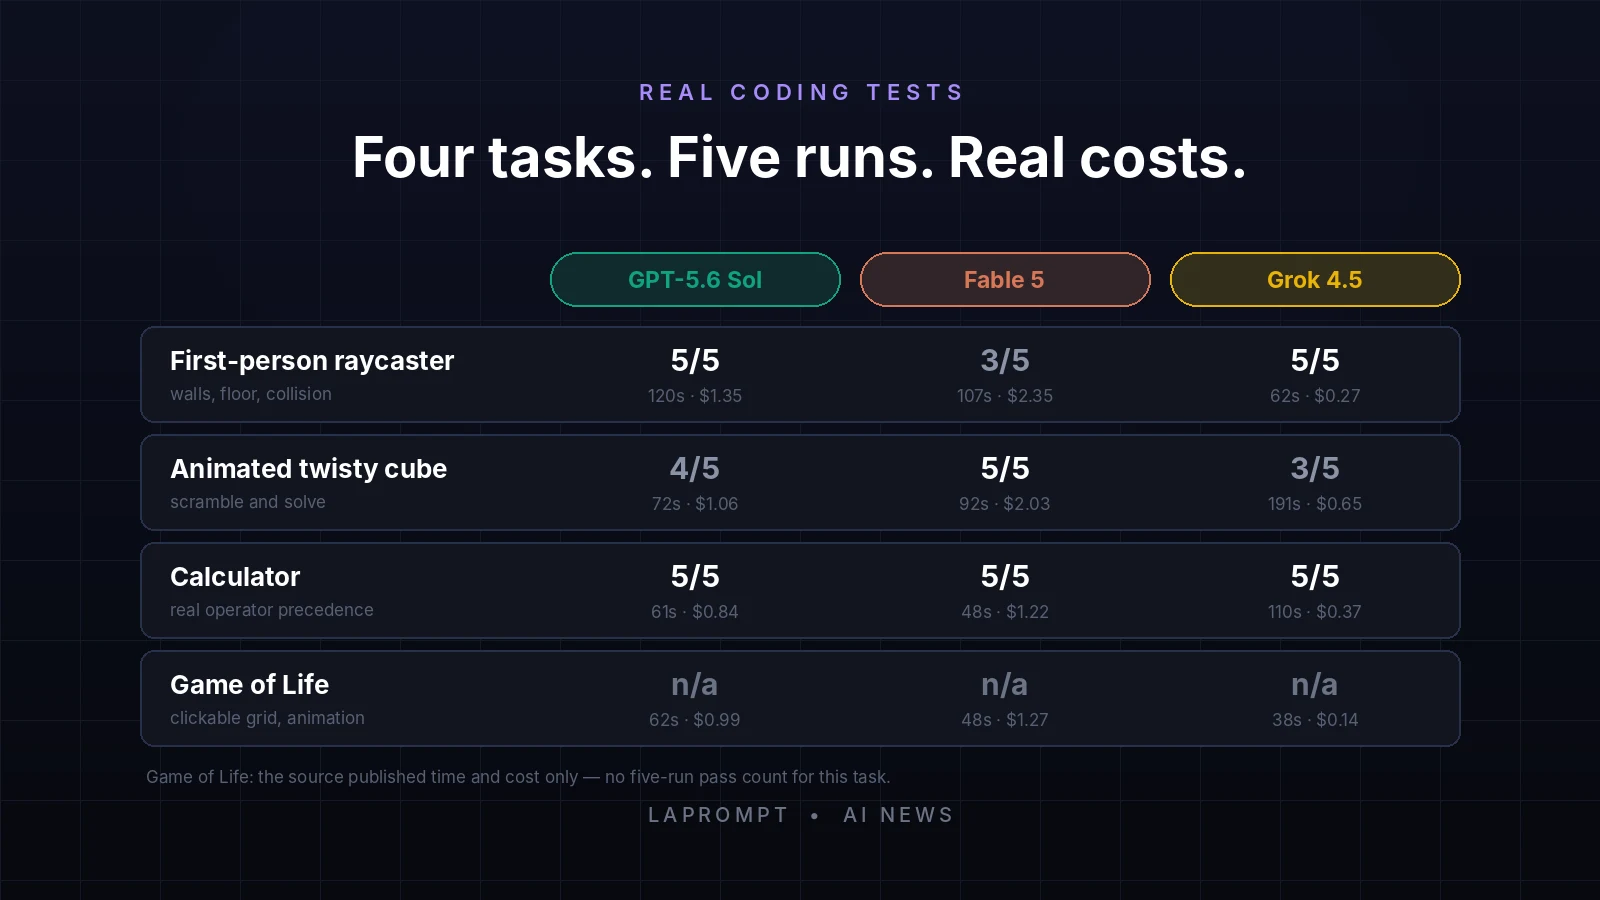Click the 62s · $0.27 raycaster cost
The height and width of the screenshot is (900, 1600).
tap(1315, 396)
